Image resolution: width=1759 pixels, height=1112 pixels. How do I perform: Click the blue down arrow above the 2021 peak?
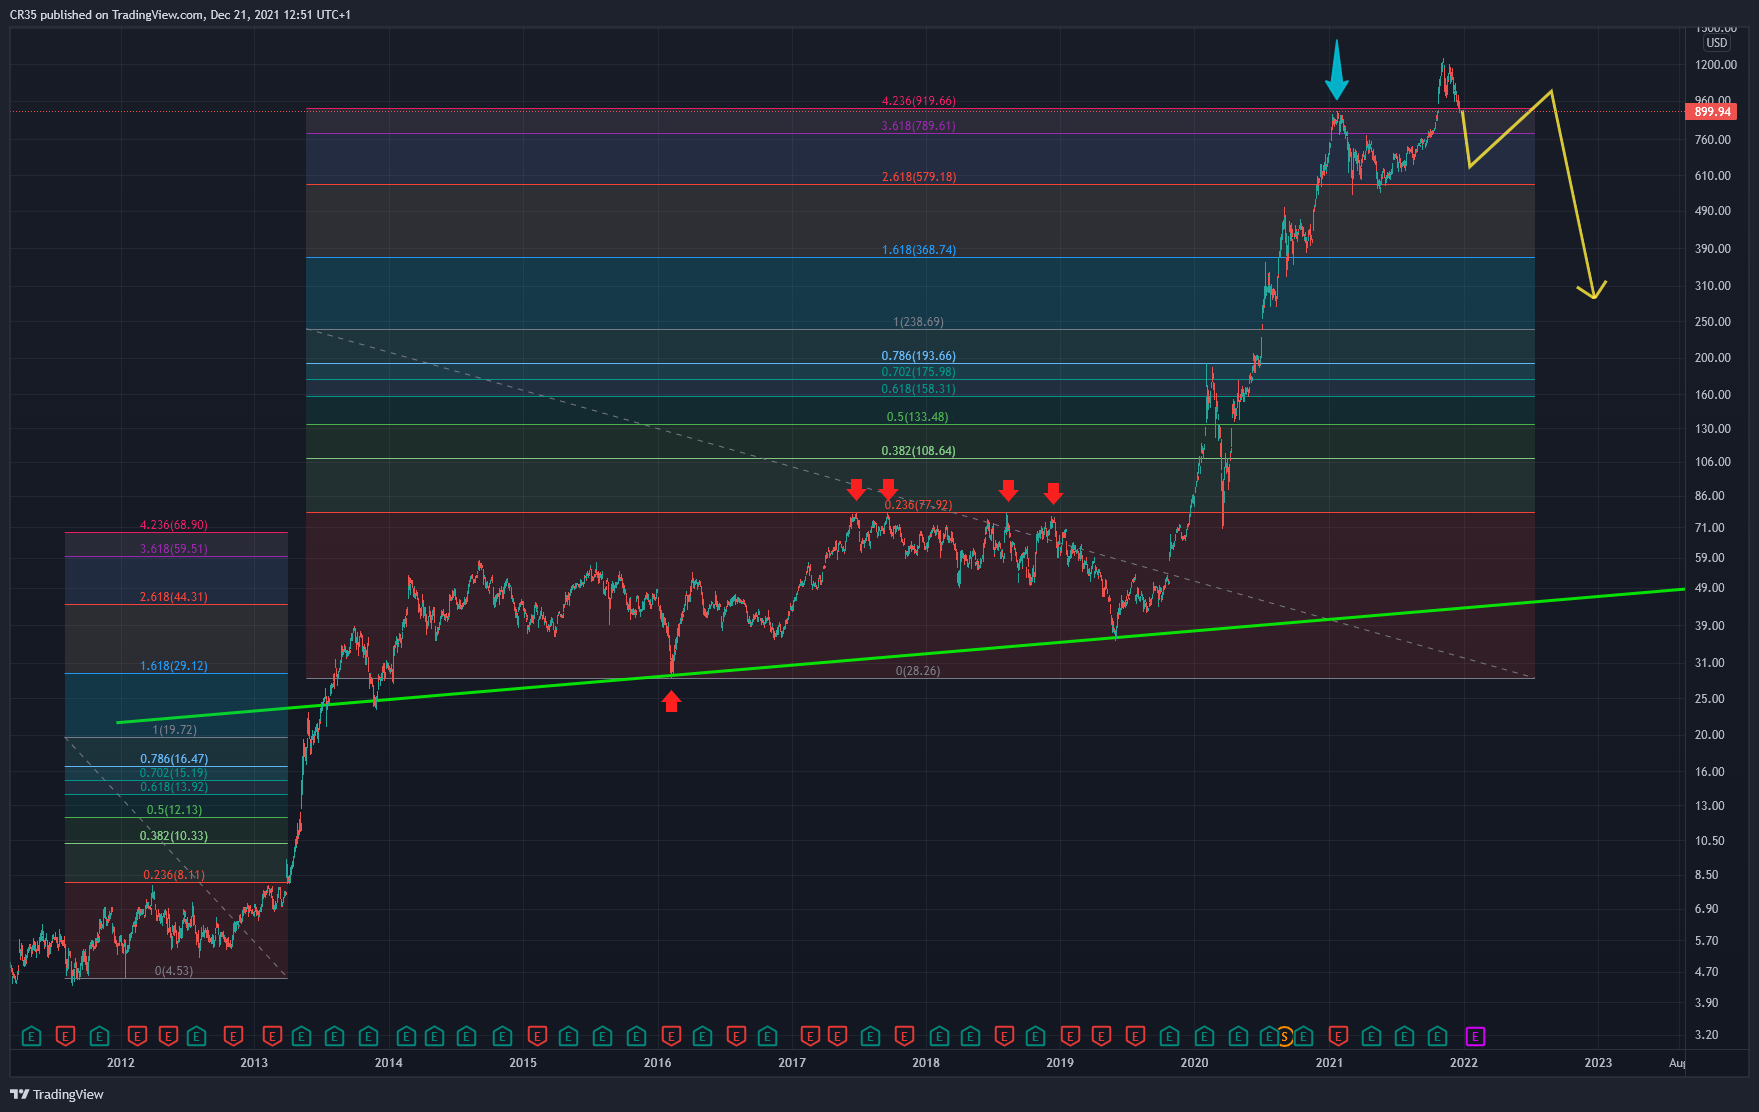pos(1337,70)
